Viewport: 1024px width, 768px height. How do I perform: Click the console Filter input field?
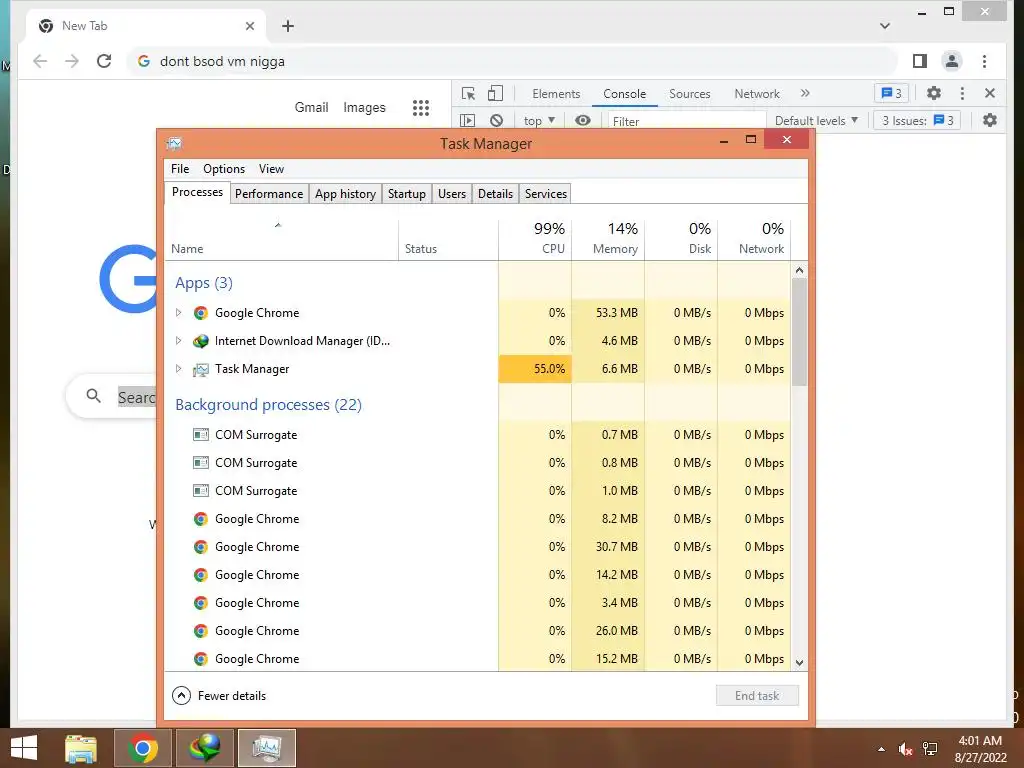686,121
